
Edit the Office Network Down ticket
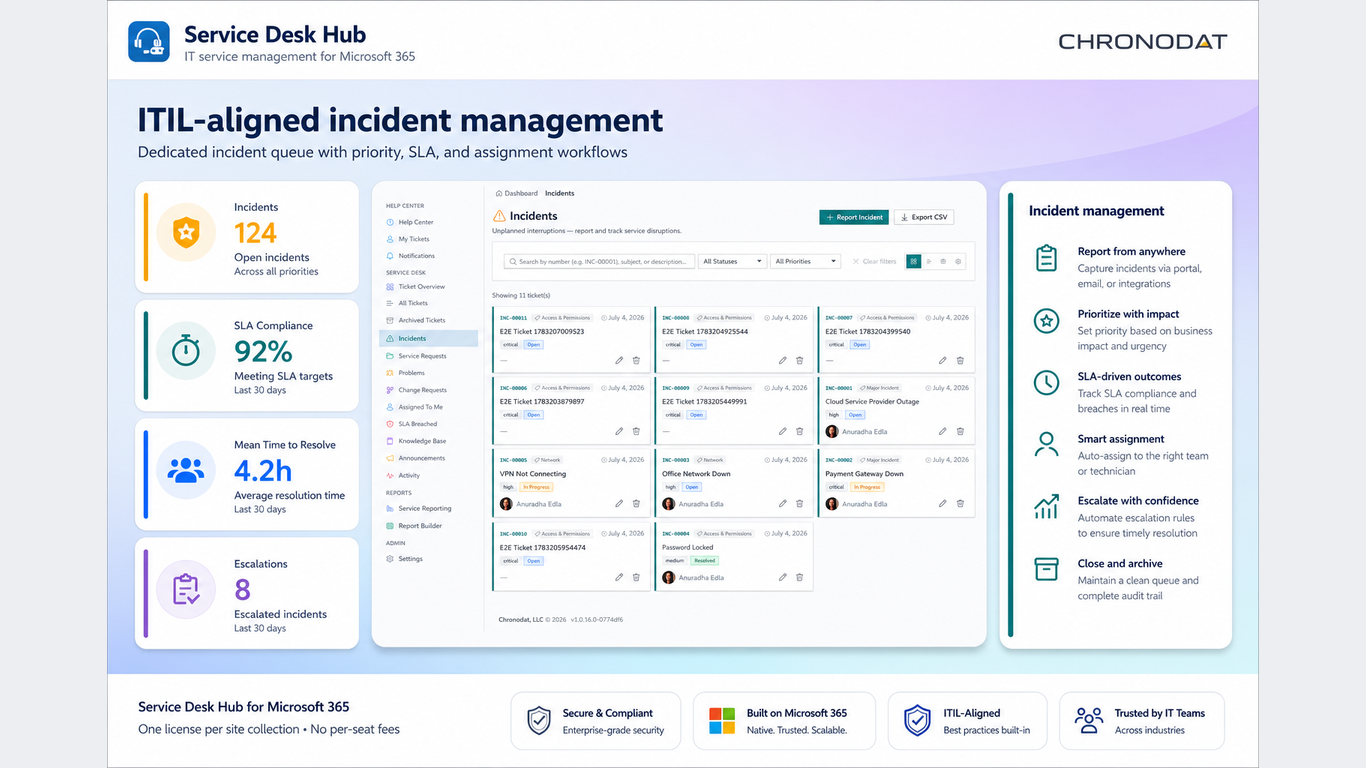click(782, 504)
